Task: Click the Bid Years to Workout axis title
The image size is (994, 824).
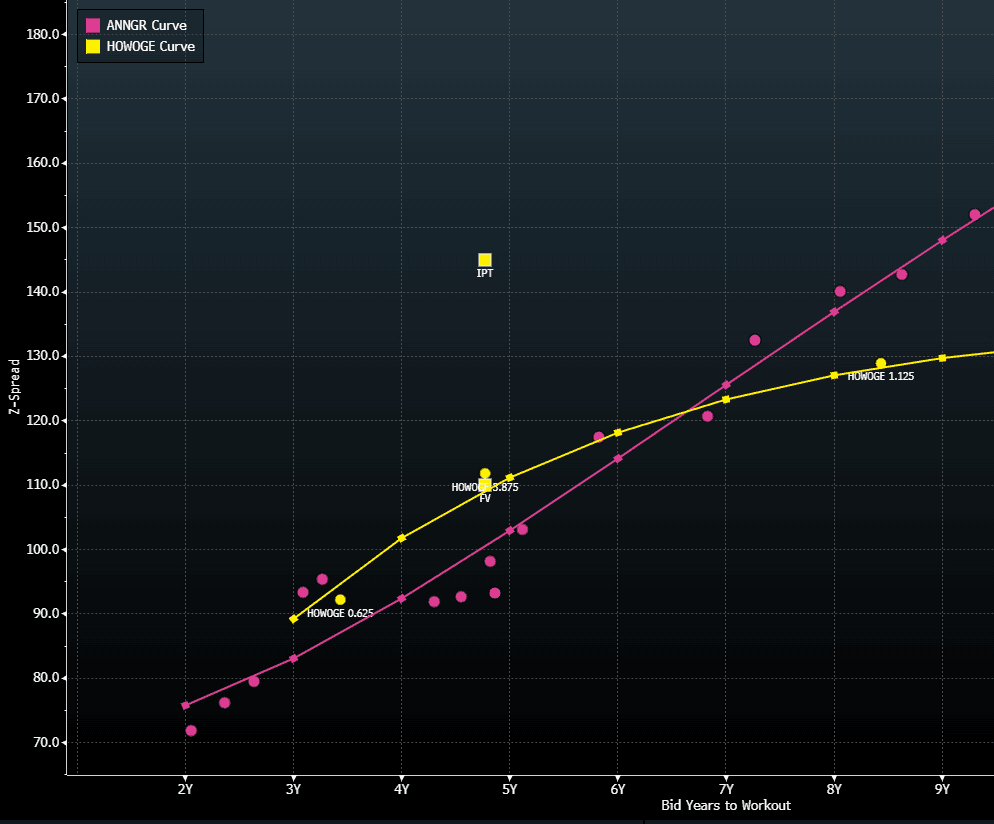Action: pyautogui.click(x=725, y=806)
